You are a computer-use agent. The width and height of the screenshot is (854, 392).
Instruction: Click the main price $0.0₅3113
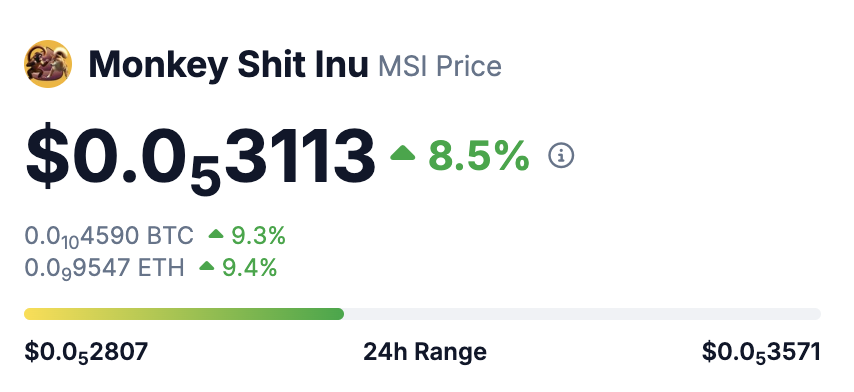(x=200, y=157)
